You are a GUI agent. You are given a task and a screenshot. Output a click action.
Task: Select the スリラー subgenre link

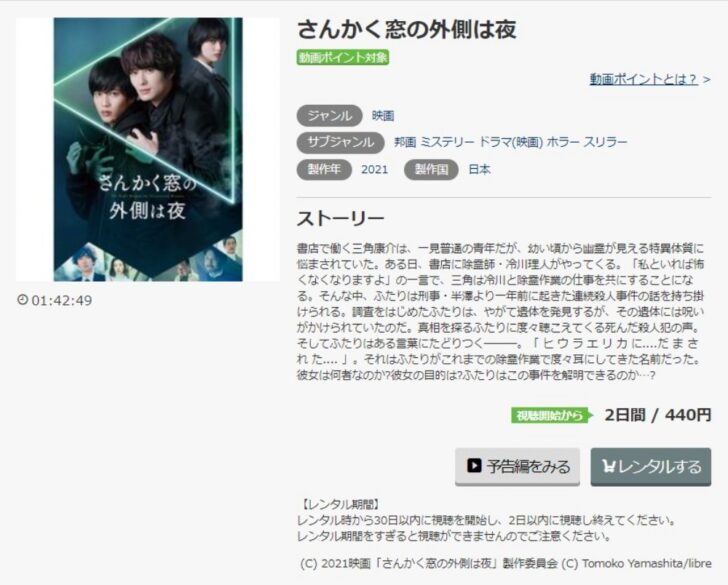pyautogui.click(x=605, y=142)
